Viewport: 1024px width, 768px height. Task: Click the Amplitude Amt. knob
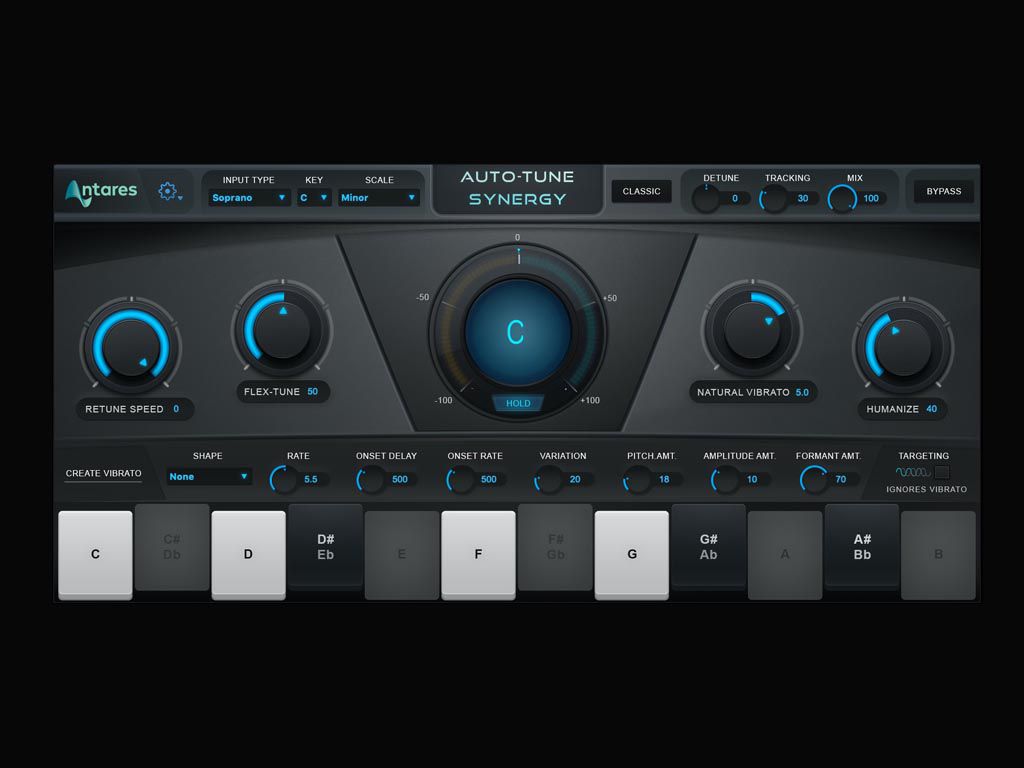point(725,479)
